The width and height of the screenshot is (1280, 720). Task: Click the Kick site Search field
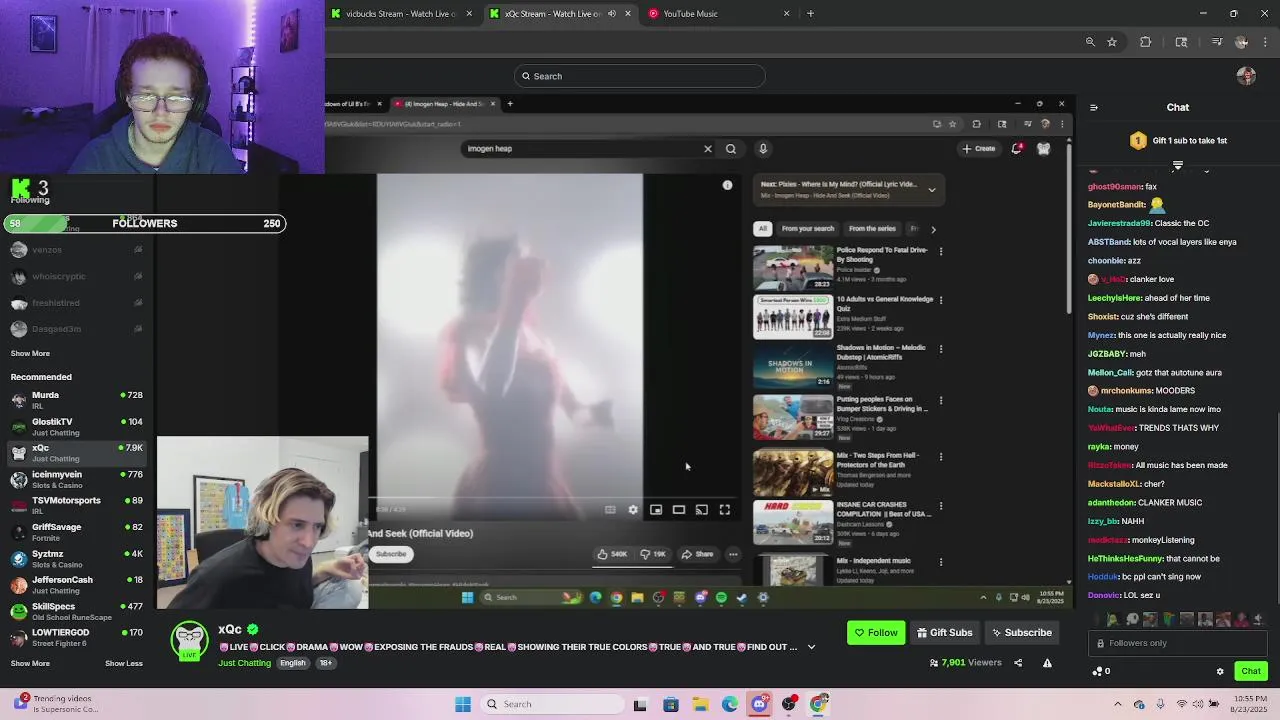click(x=640, y=76)
